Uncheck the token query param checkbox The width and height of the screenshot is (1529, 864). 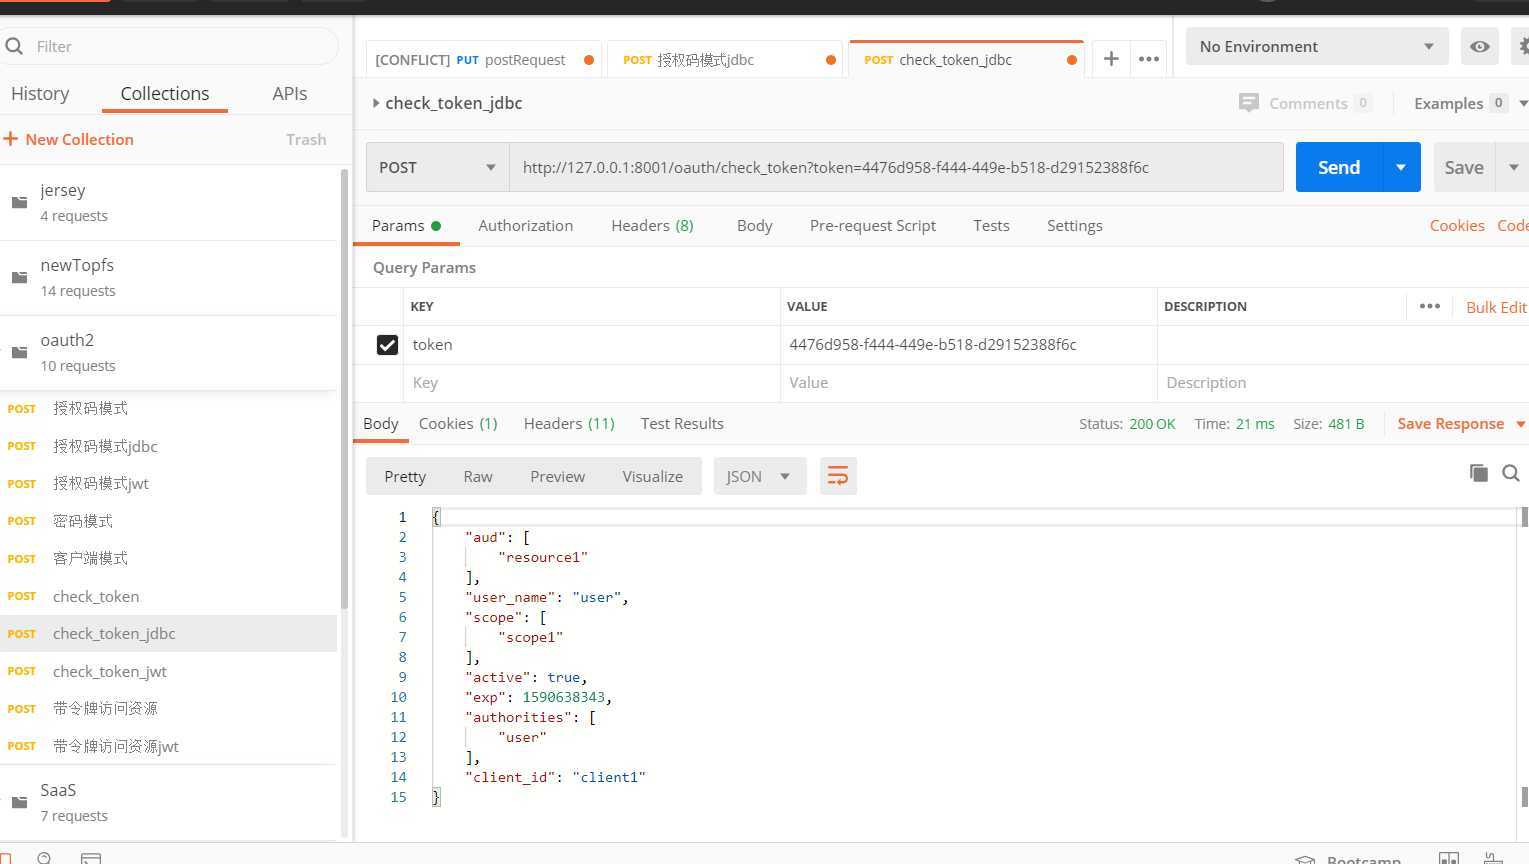(x=387, y=345)
